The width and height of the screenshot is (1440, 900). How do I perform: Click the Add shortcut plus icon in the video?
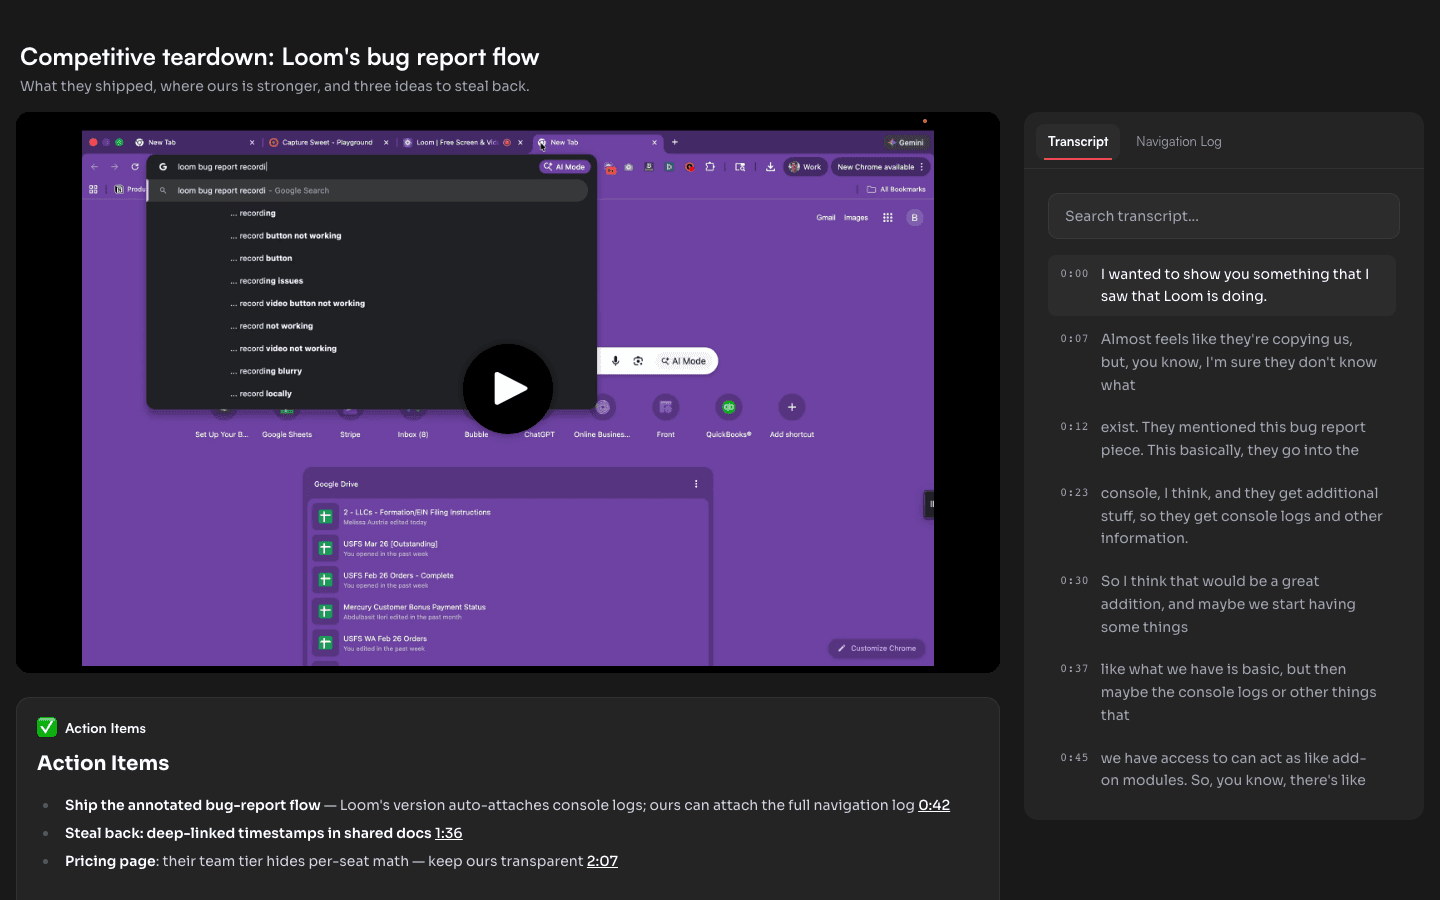pos(792,407)
